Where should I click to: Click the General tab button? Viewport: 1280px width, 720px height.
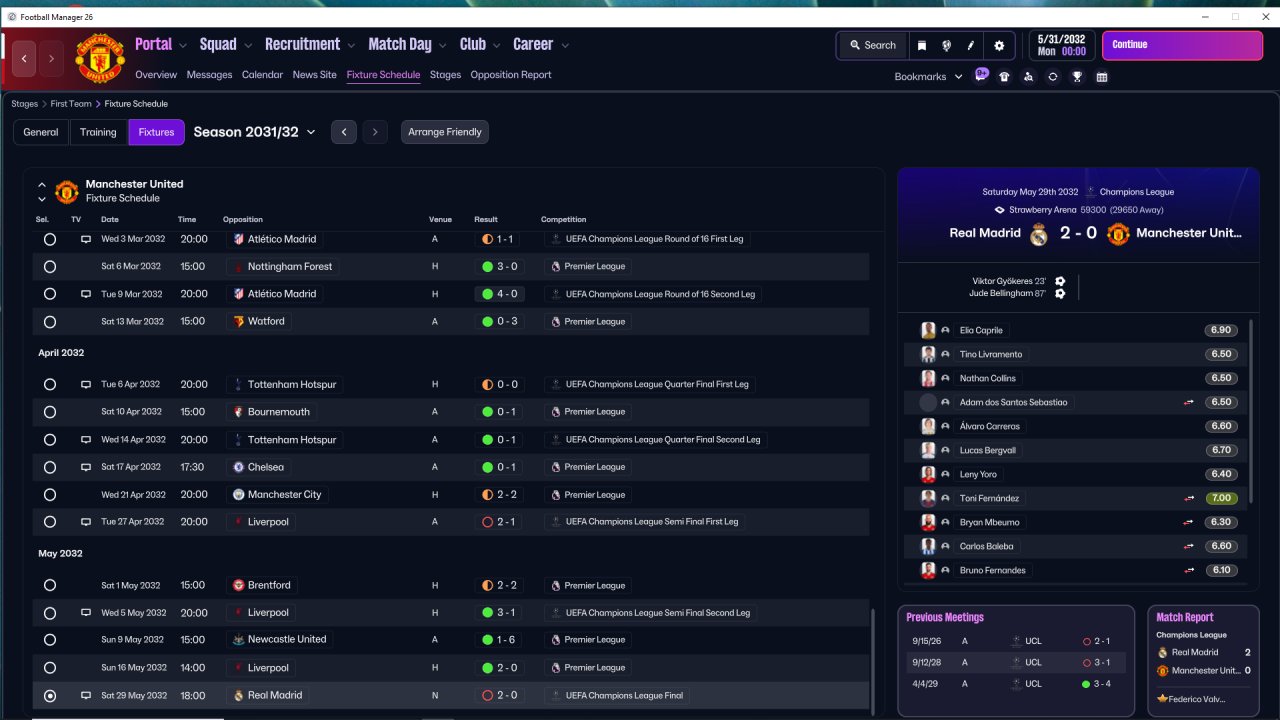click(41, 132)
